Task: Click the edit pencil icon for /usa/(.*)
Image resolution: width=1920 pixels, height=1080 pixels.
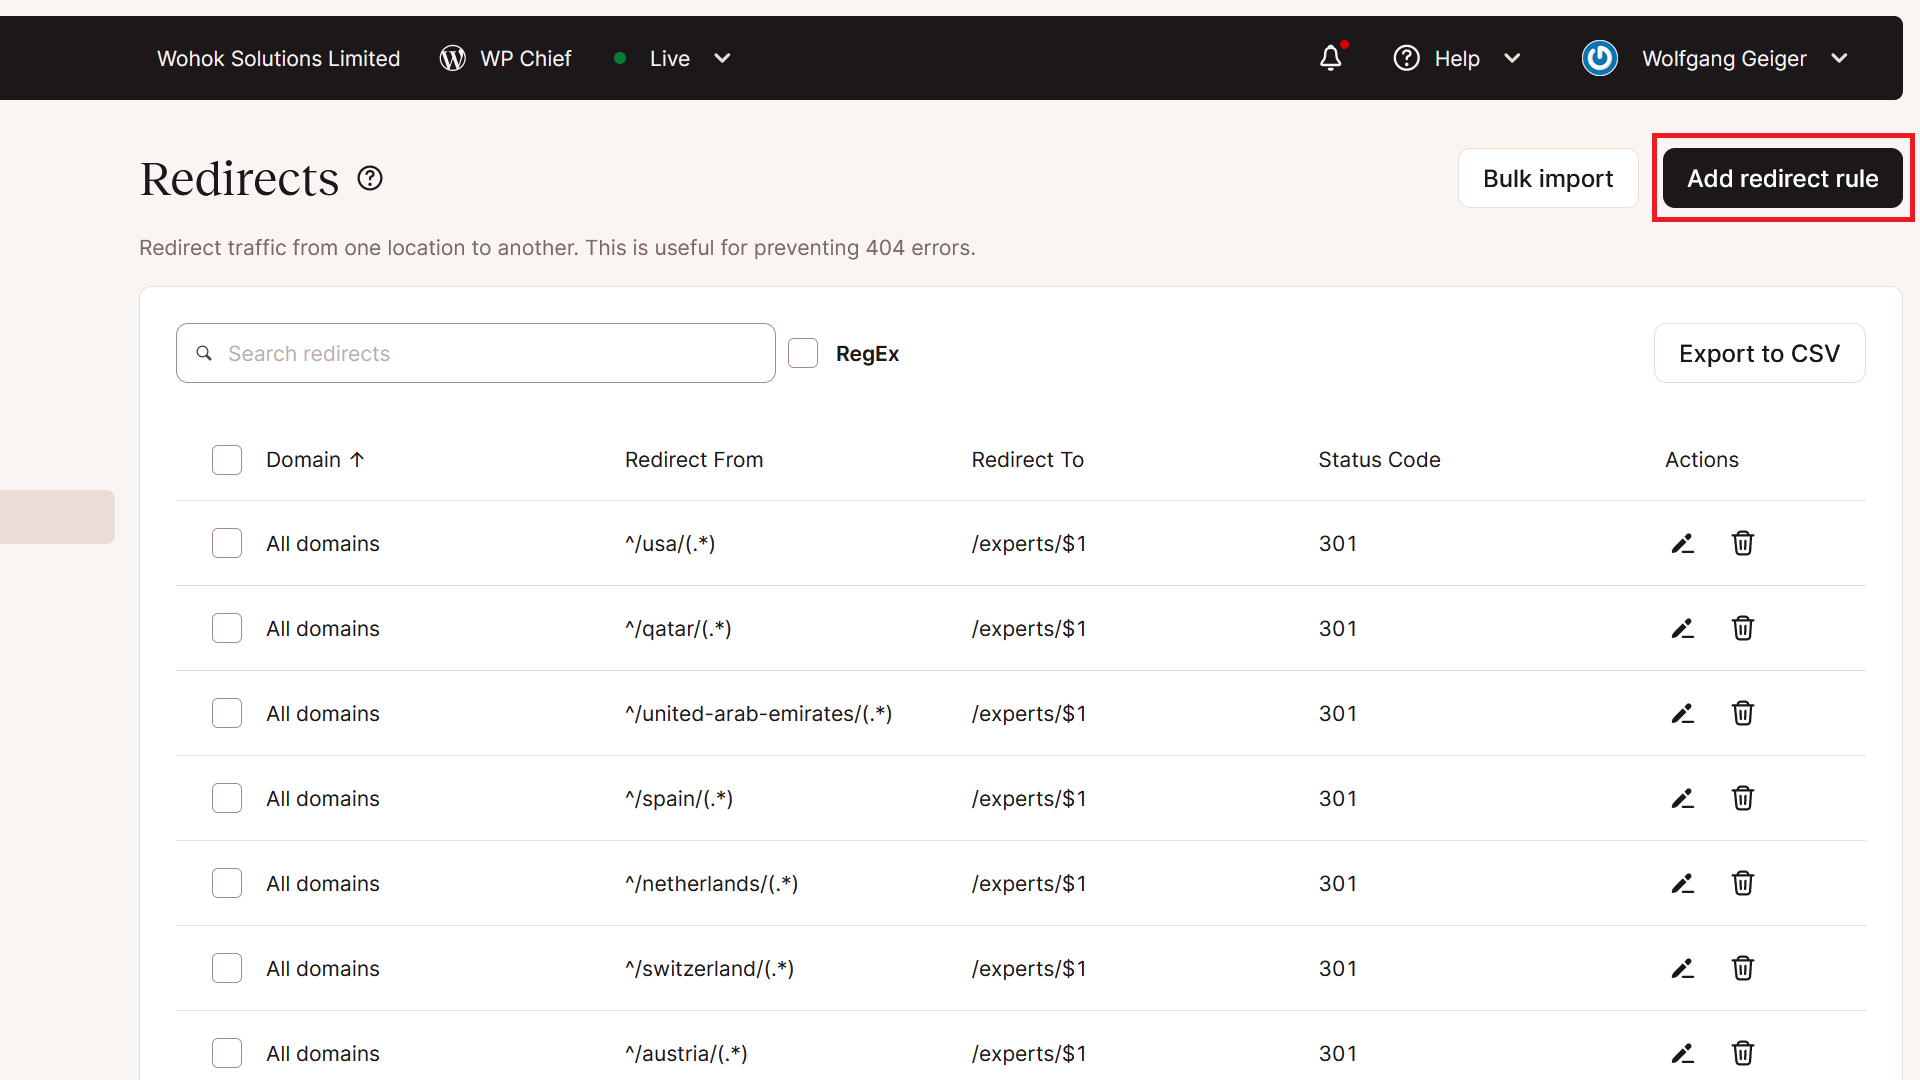Action: tap(1683, 542)
